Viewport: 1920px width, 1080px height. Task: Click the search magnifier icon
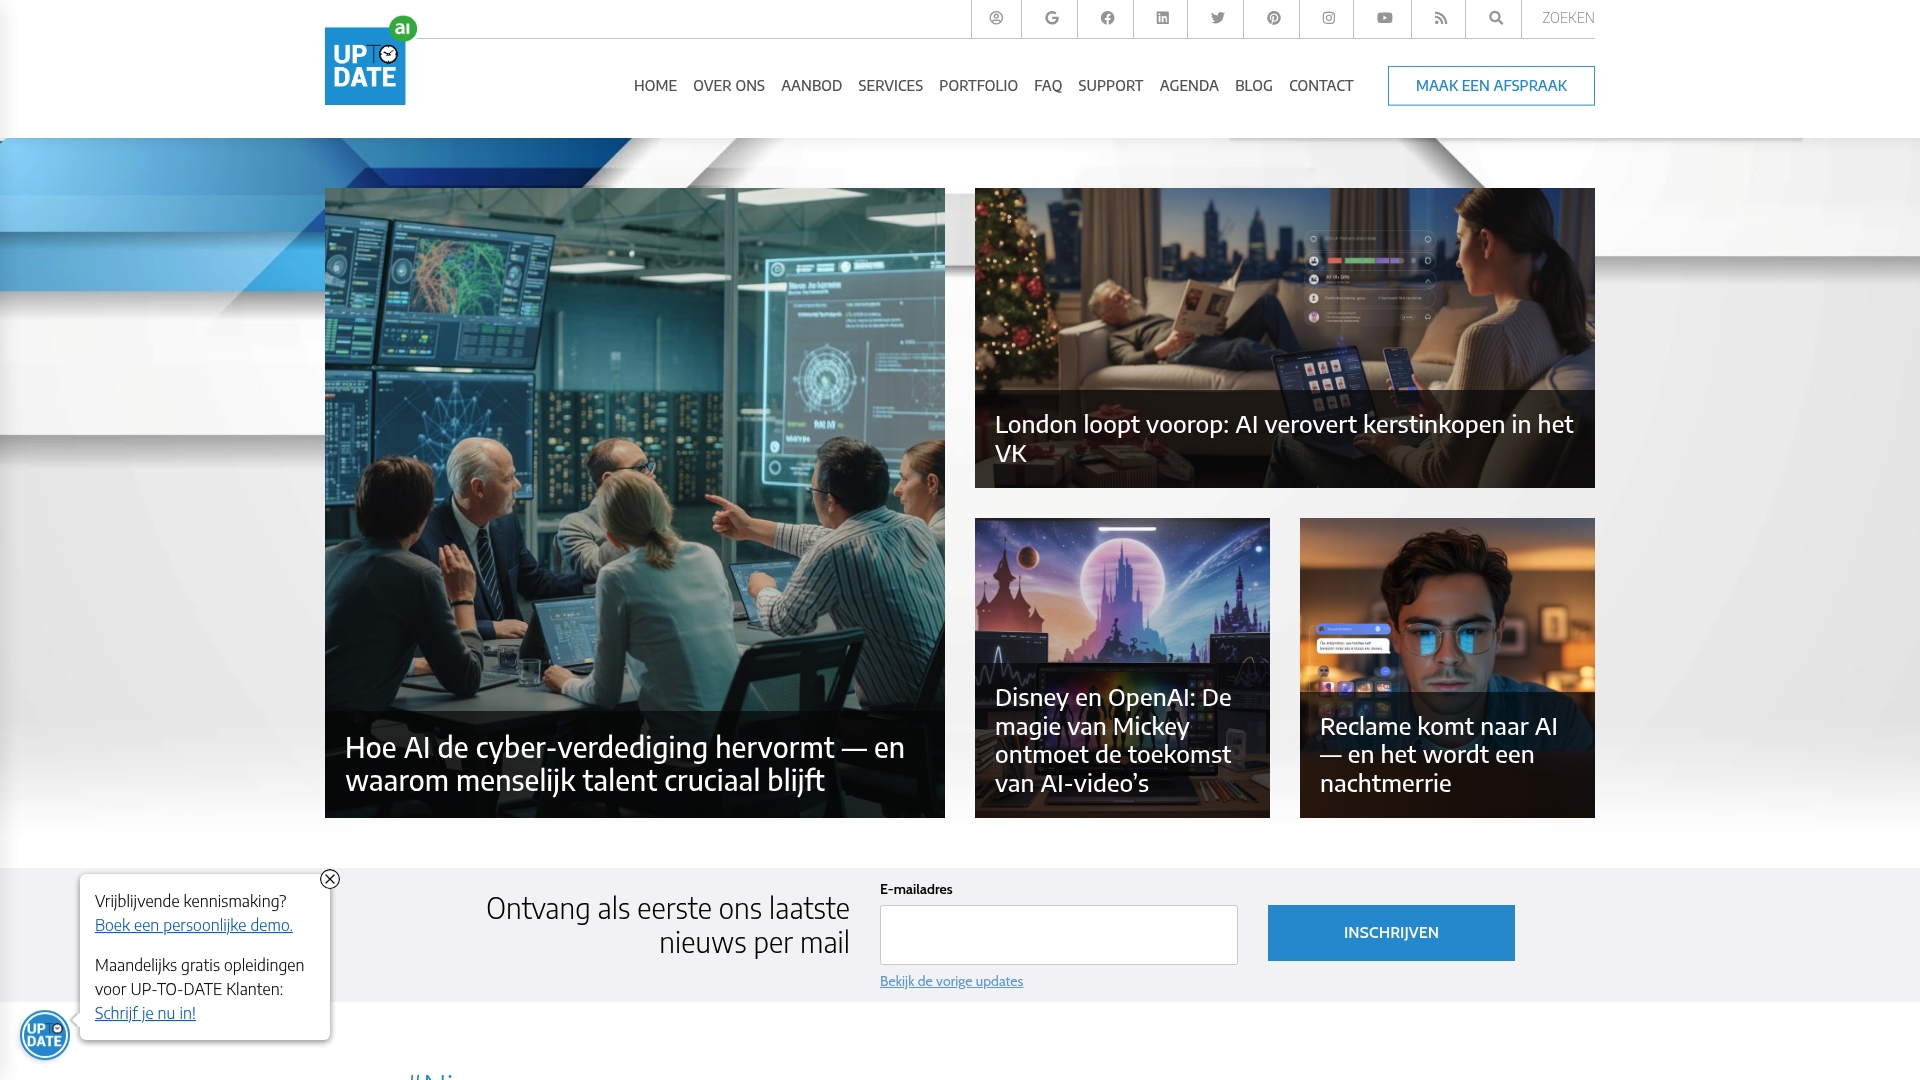point(1495,18)
